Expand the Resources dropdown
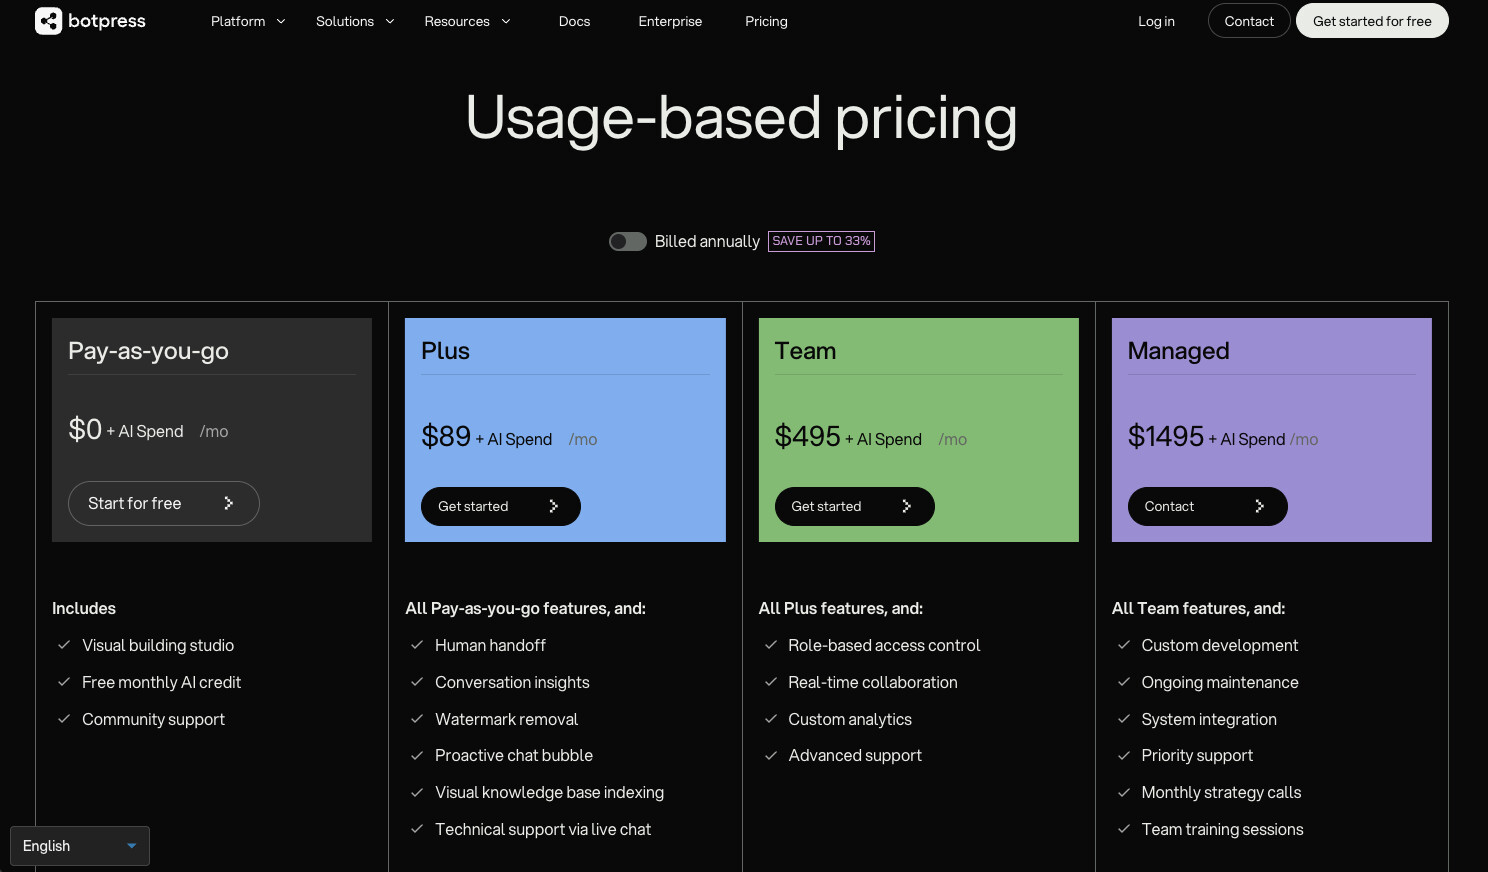 pyautogui.click(x=466, y=21)
